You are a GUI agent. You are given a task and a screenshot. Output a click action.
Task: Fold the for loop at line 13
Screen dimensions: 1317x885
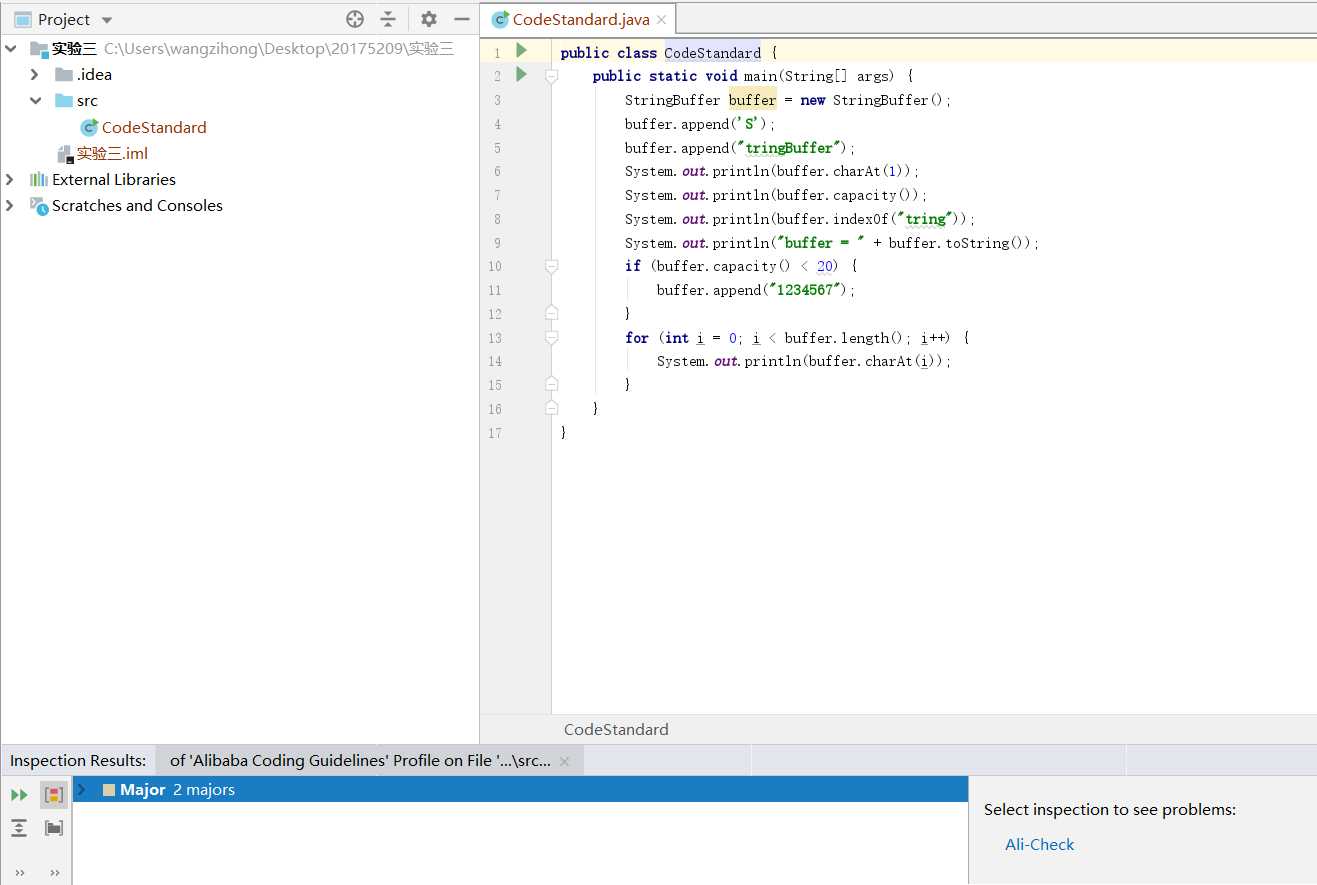tap(551, 338)
